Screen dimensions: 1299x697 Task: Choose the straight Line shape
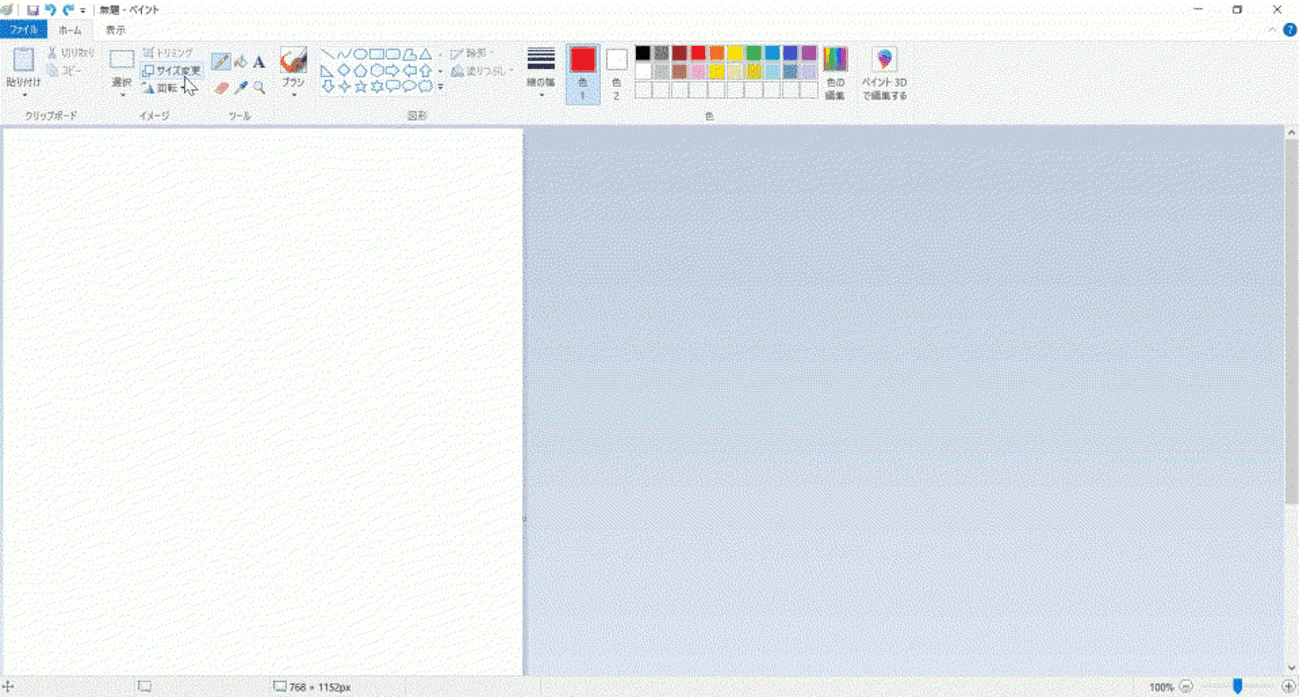pos(327,54)
